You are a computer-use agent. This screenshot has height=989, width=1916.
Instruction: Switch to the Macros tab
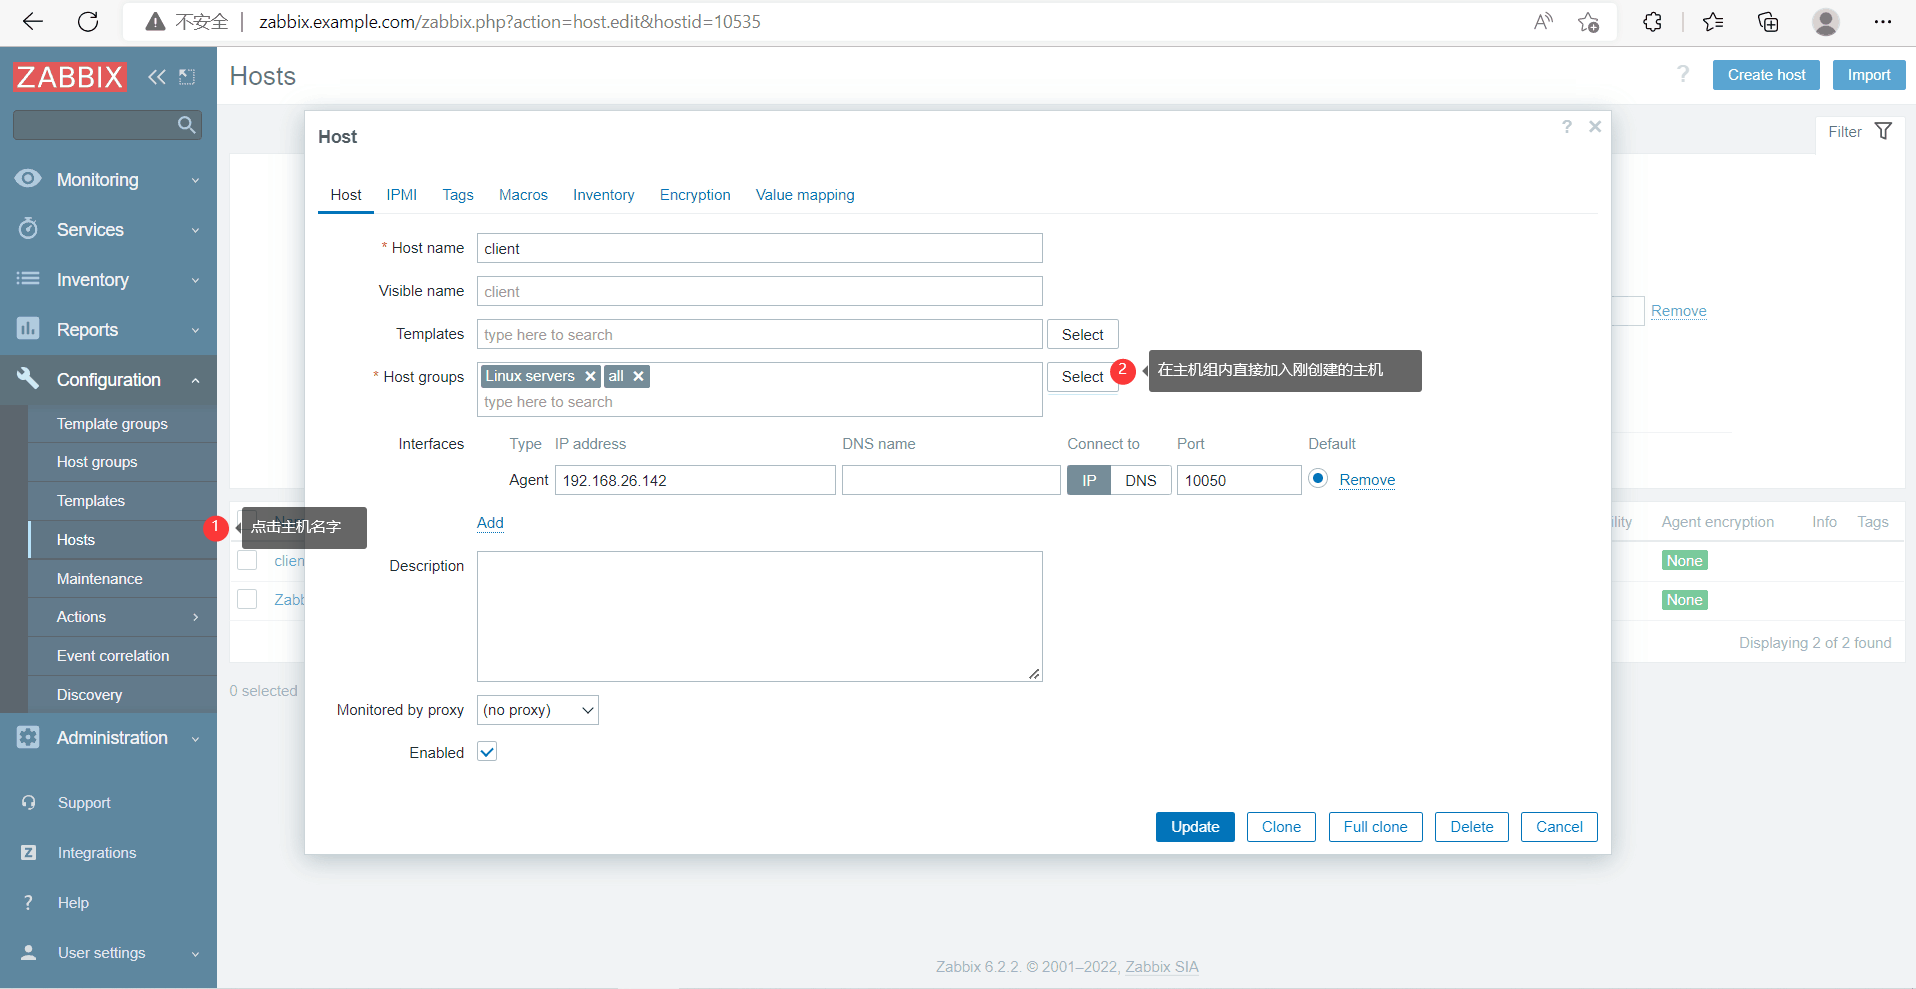pyautogui.click(x=523, y=195)
